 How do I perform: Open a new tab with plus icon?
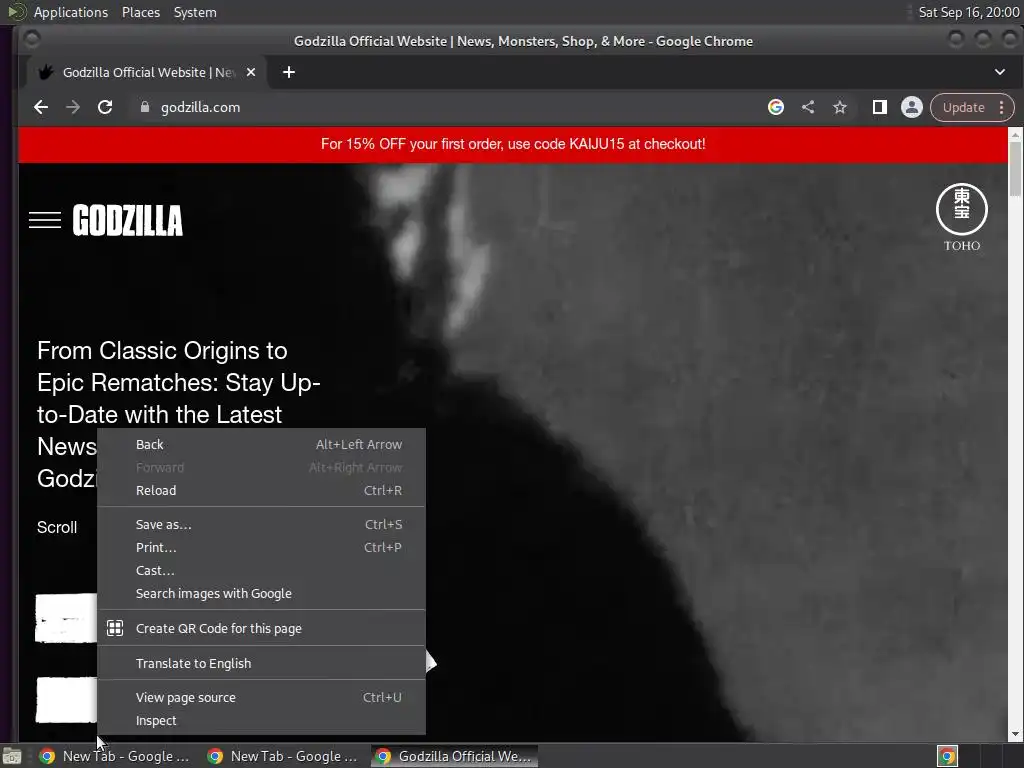(289, 72)
